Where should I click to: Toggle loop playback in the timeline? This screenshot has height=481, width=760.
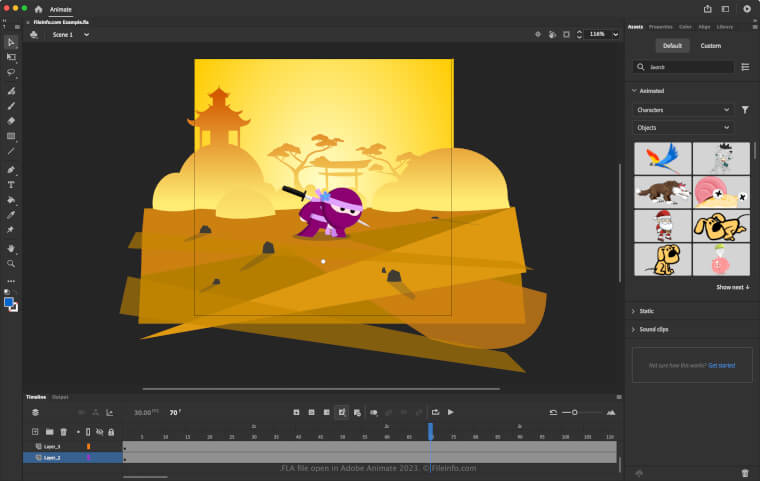[x=436, y=412]
